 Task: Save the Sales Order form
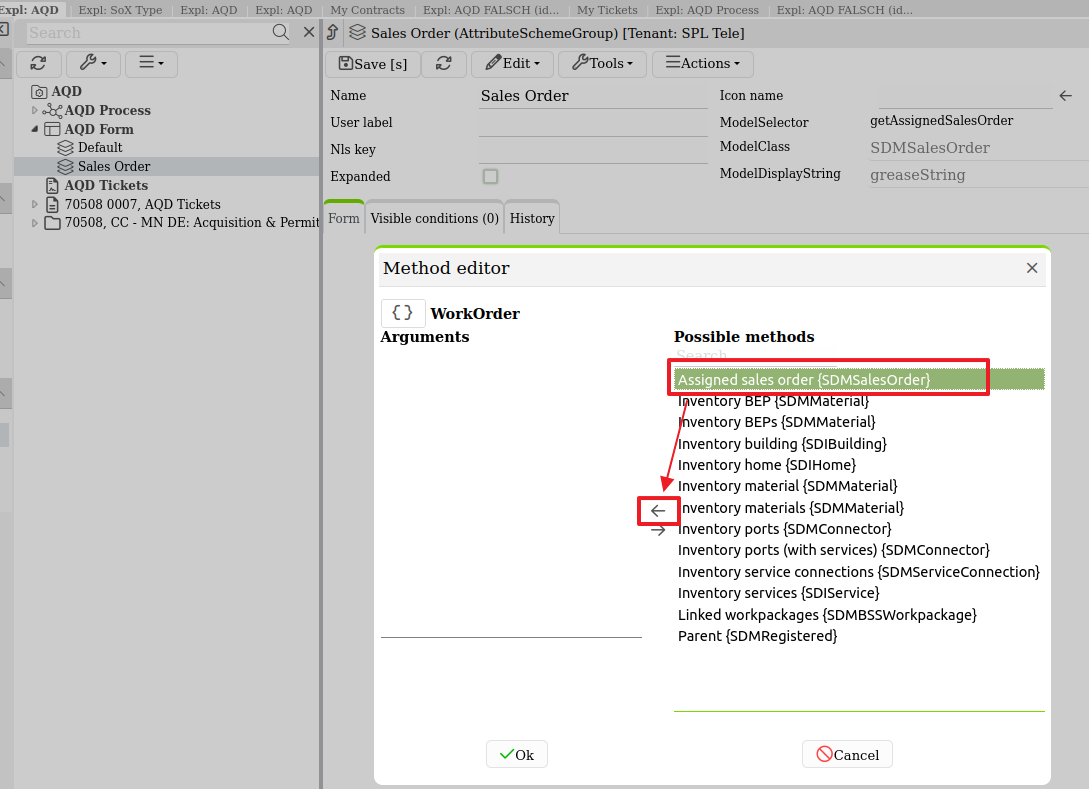pyautogui.click(x=372, y=64)
